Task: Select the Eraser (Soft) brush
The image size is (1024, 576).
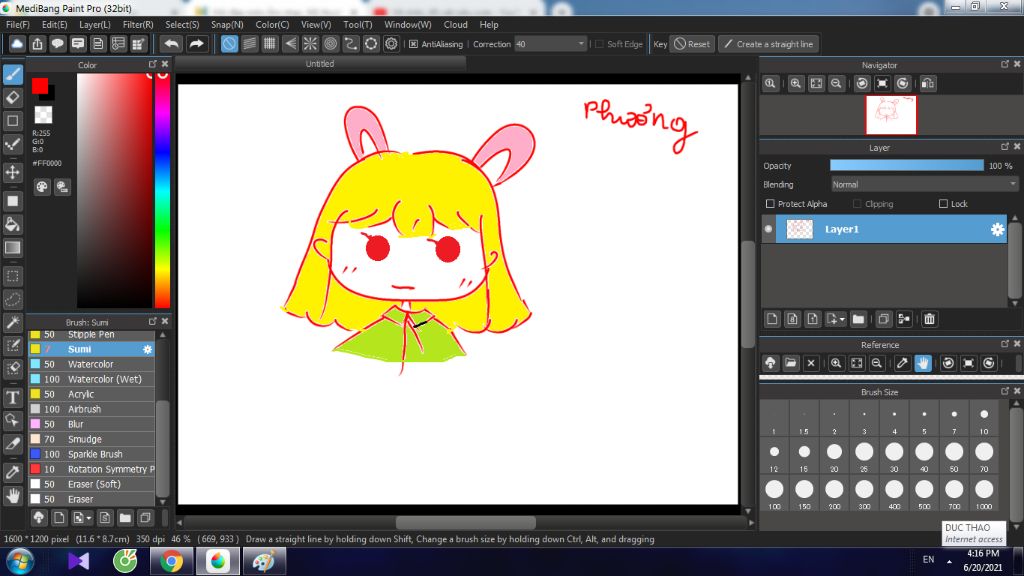Action: coord(91,484)
